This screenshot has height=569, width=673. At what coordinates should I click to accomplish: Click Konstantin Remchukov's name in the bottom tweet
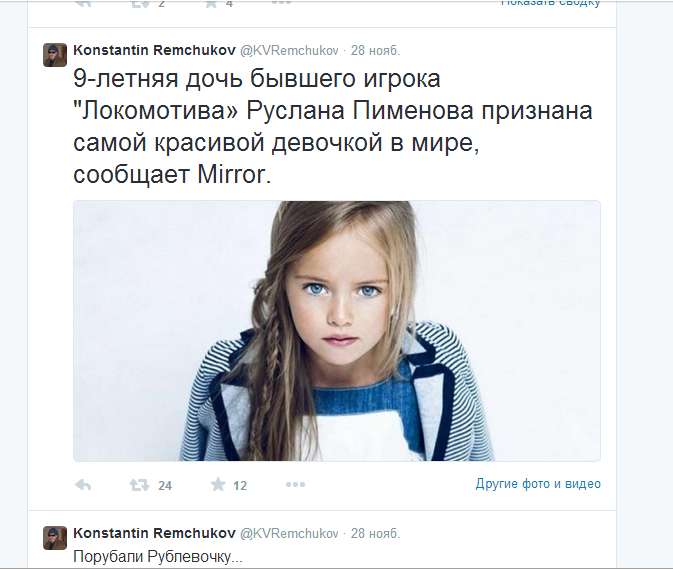(x=155, y=533)
